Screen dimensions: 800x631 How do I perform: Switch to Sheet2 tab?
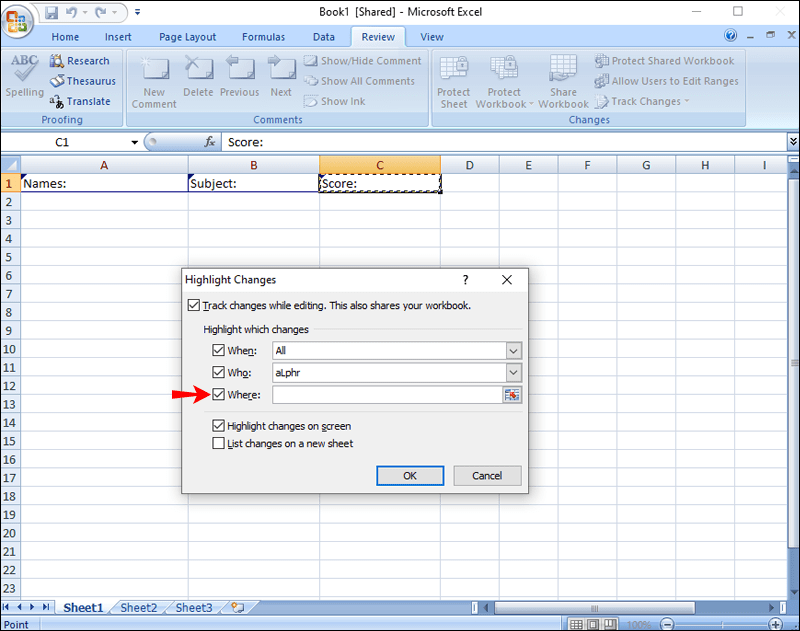click(x=138, y=608)
